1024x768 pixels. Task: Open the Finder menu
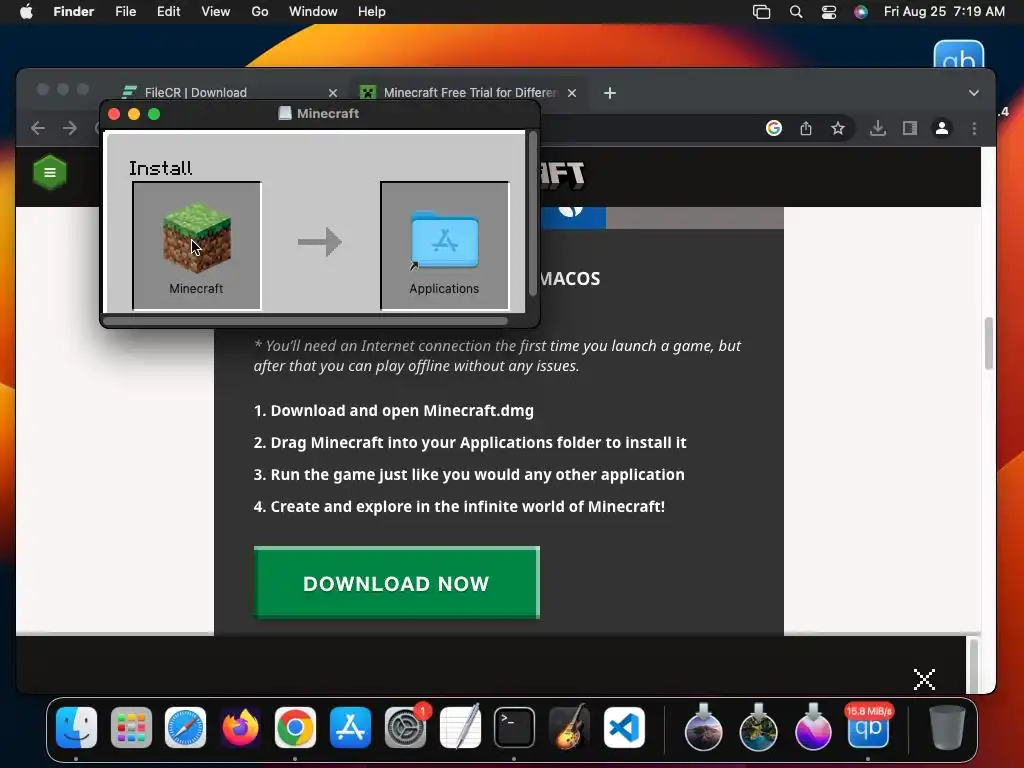click(74, 12)
